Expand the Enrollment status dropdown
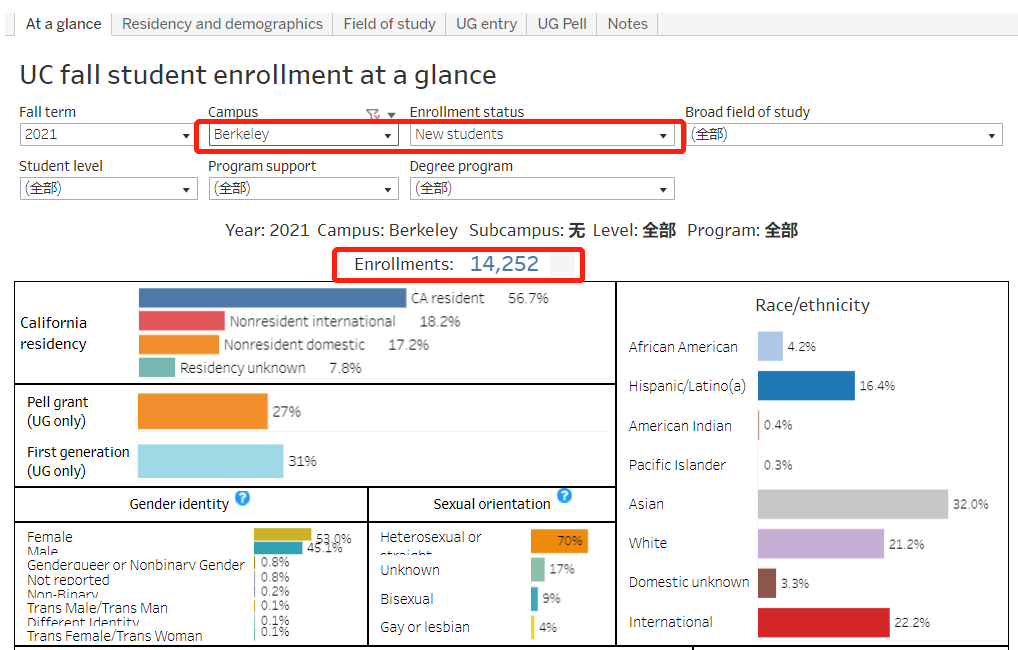The height and width of the screenshot is (650, 1018). [x=542, y=135]
